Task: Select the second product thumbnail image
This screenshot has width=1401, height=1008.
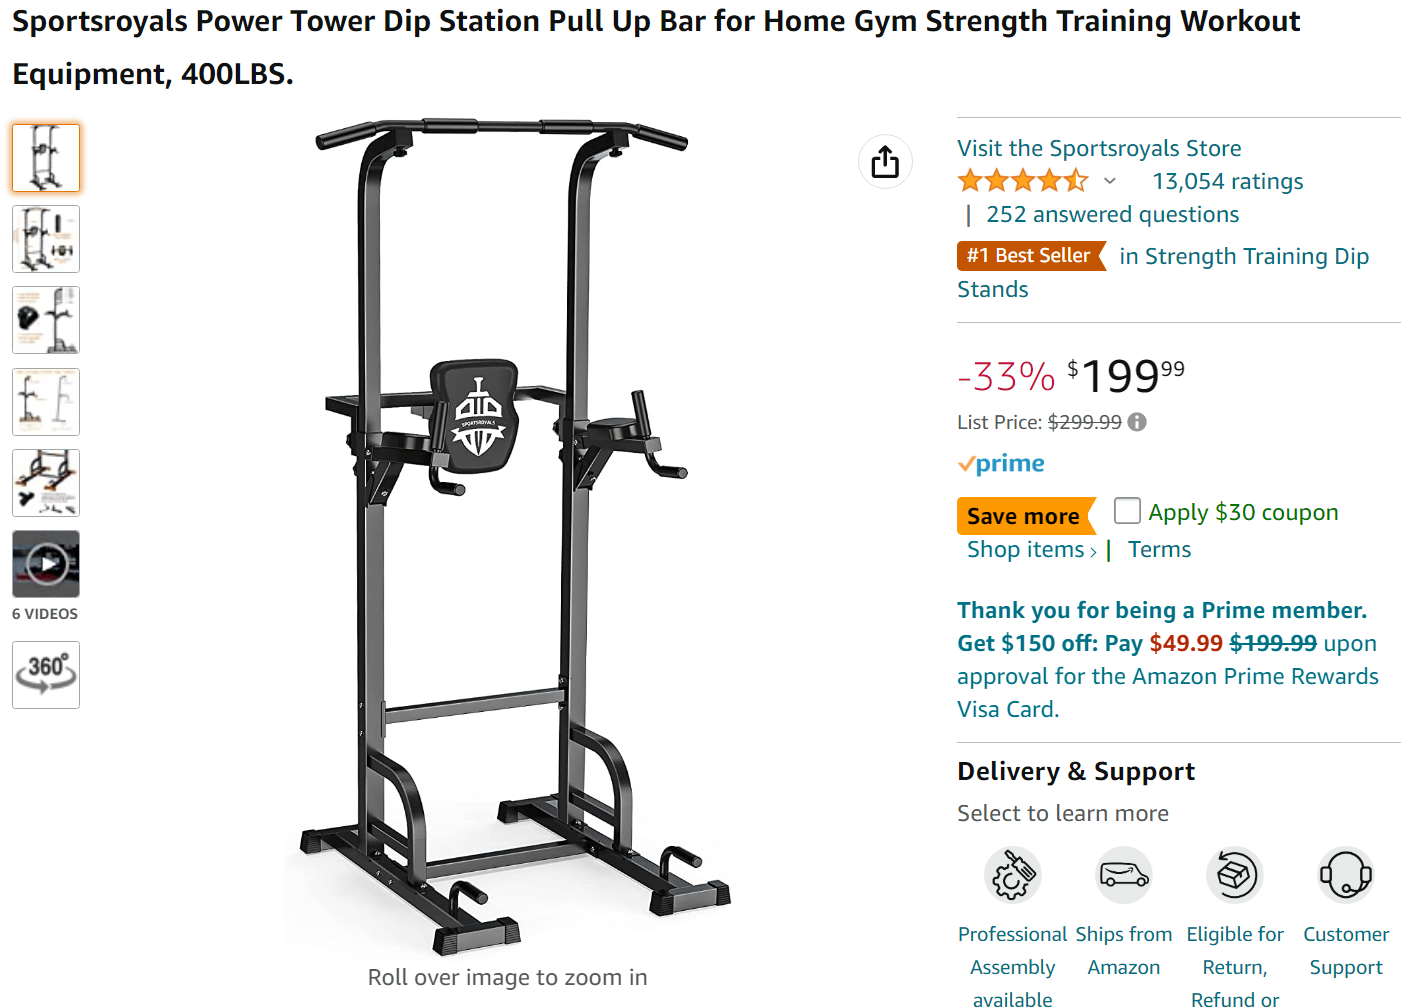Action: click(x=46, y=239)
